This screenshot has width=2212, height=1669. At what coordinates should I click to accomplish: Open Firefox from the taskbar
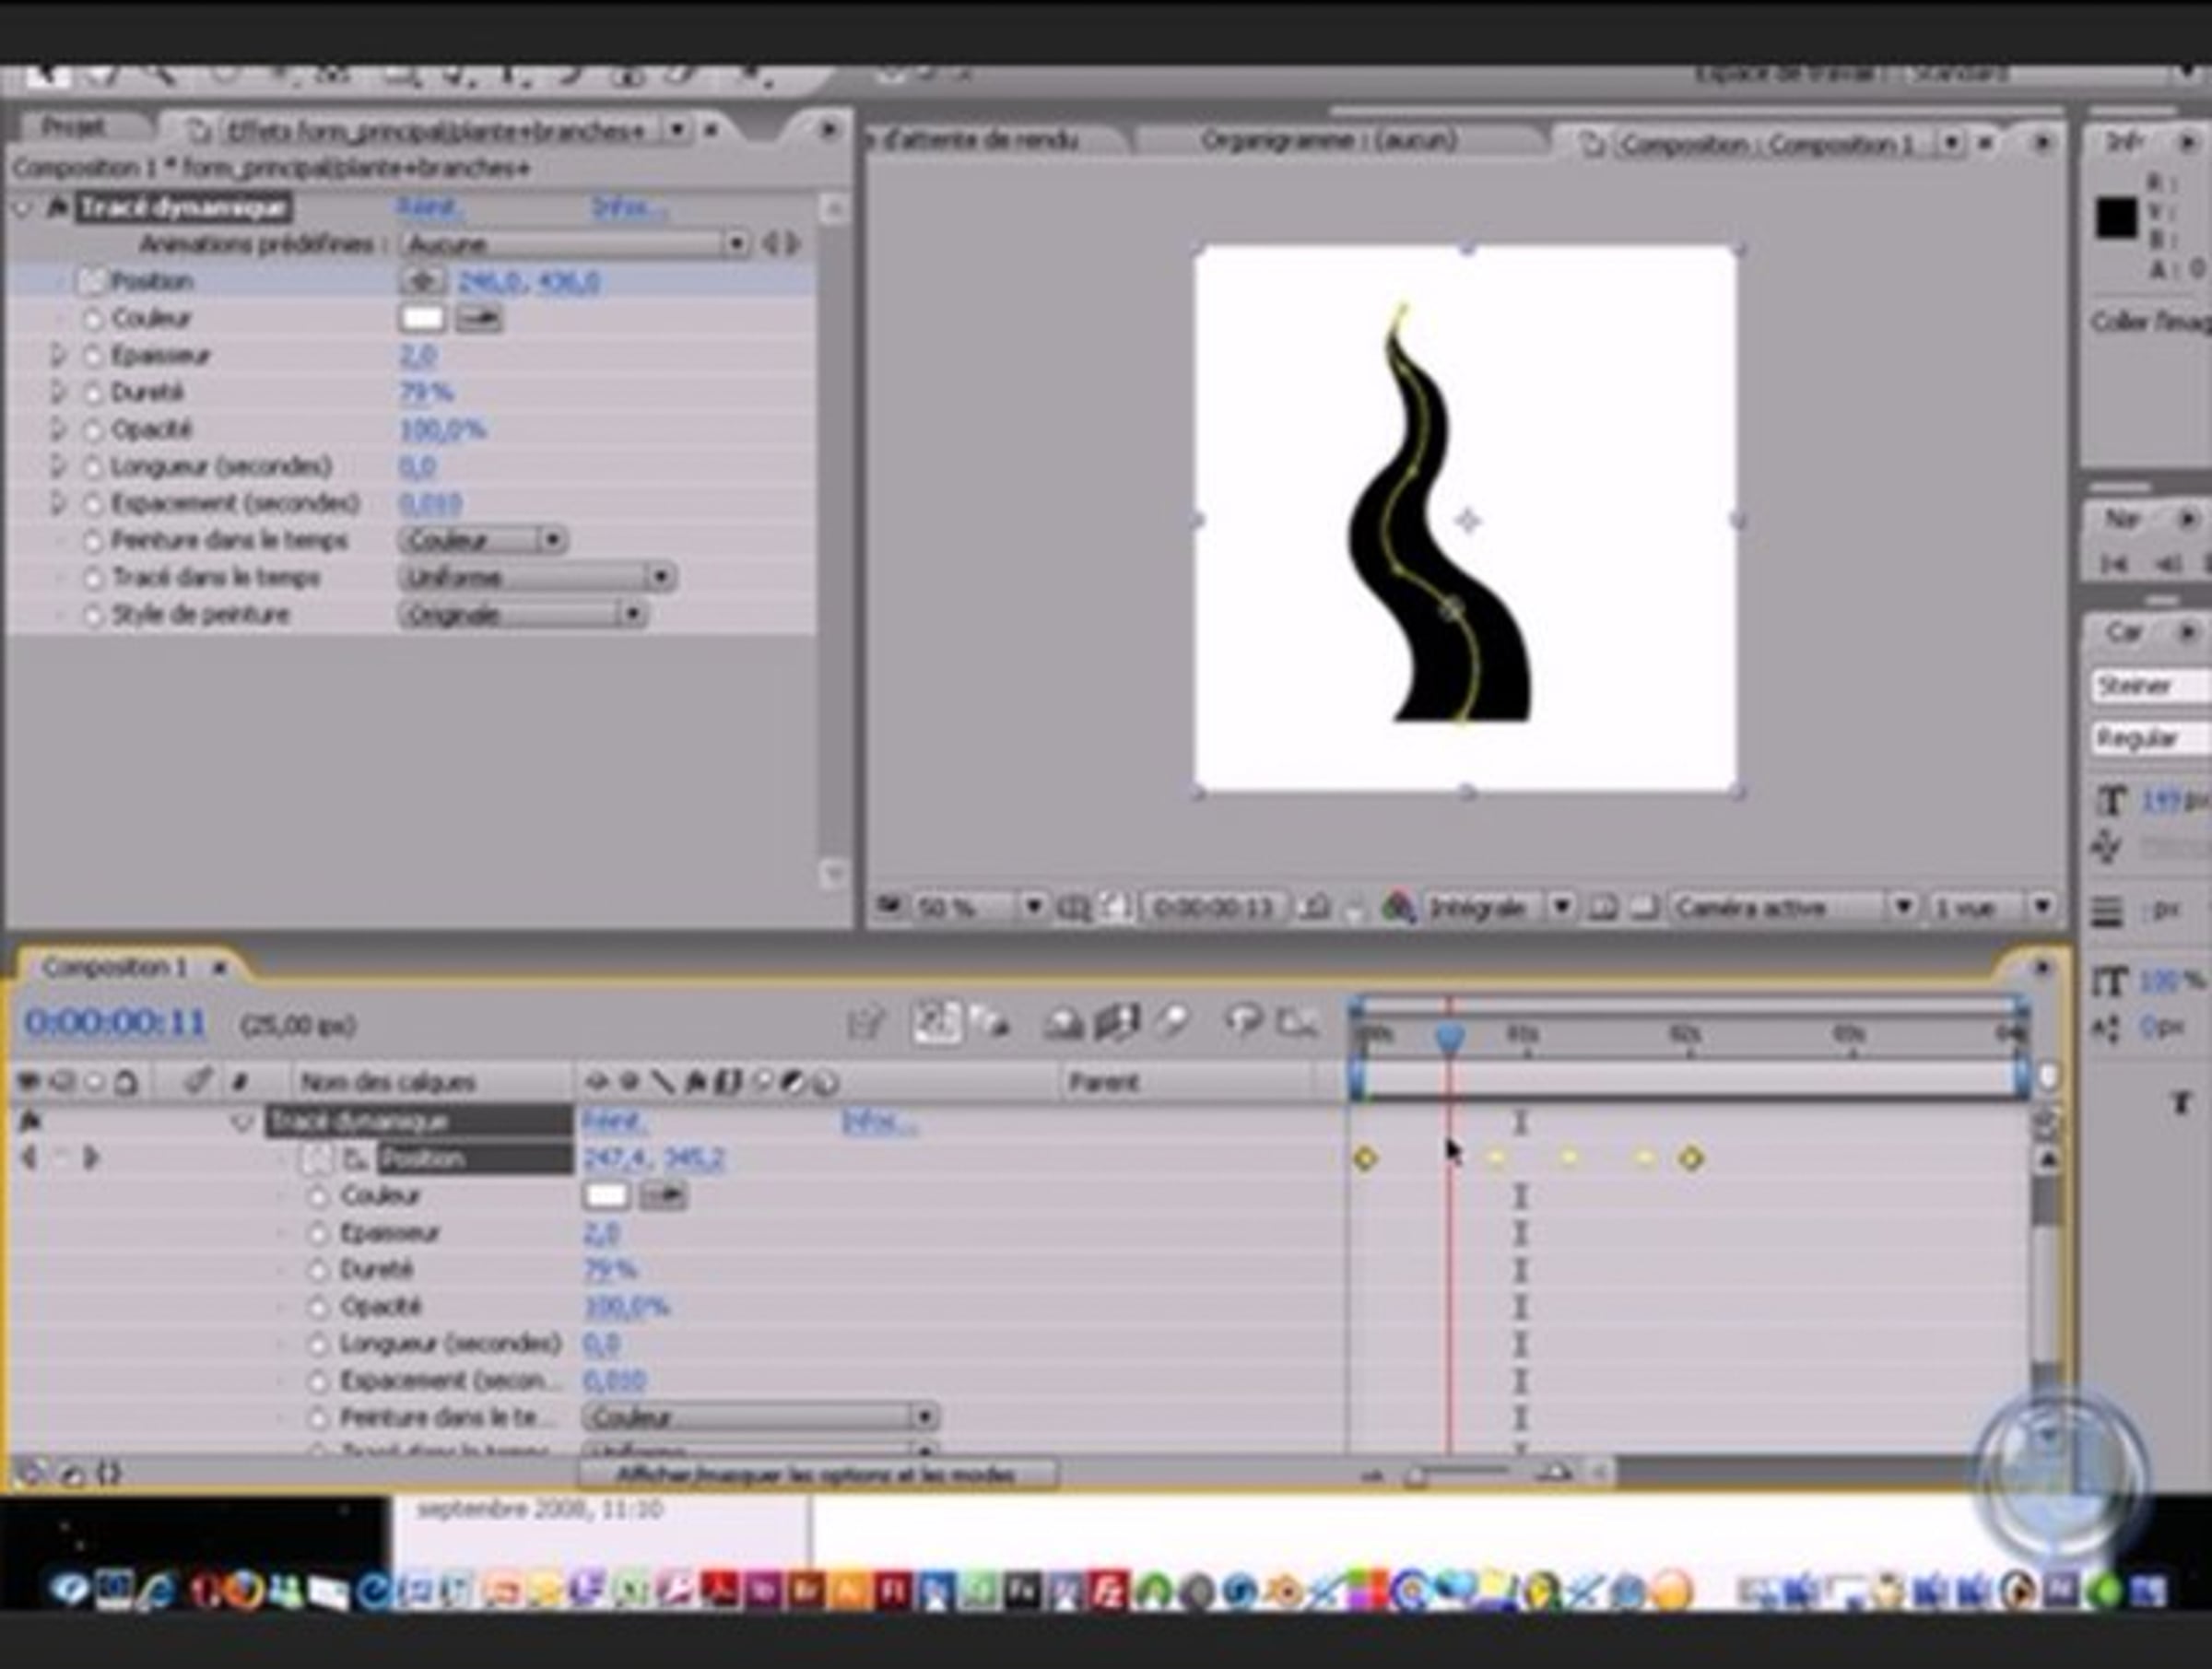tap(243, 1590)
